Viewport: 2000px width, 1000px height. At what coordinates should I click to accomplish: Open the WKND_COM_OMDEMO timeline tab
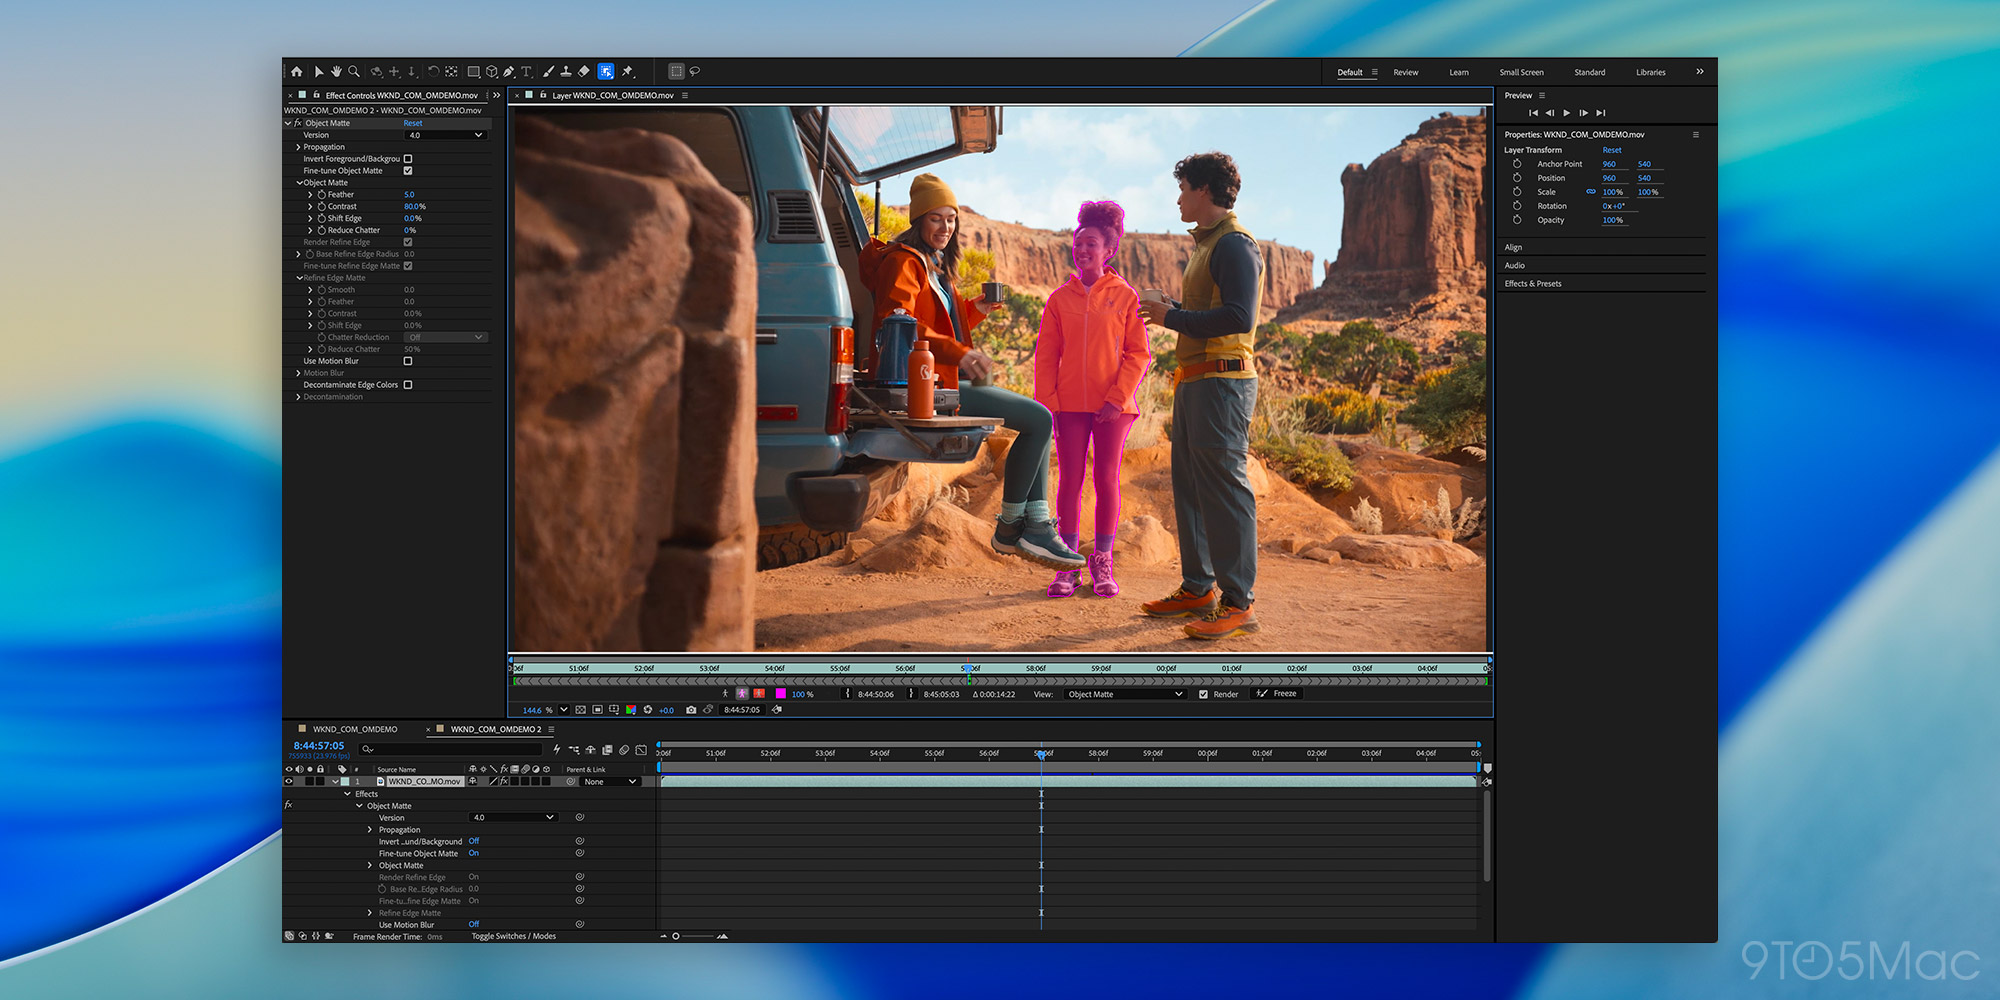[354, 729]
